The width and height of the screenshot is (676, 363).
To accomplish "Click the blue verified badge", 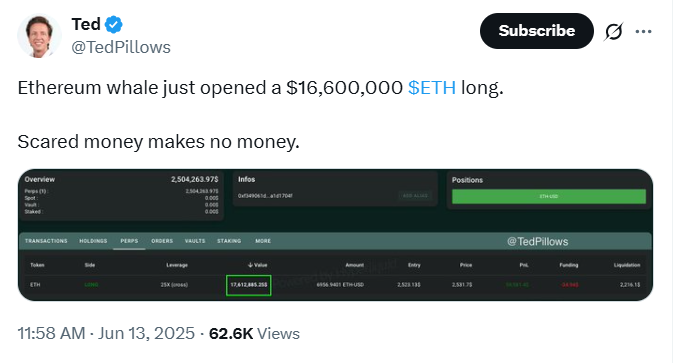I will tap(114, 25).
